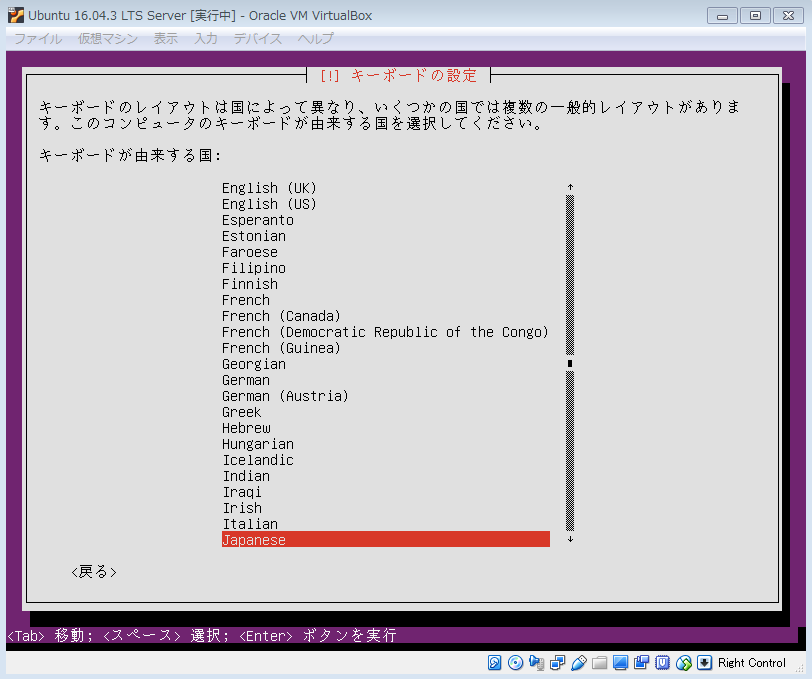Click the audio status icon
The height and width of the screenshot is (679, 812).
pos(537,663)
